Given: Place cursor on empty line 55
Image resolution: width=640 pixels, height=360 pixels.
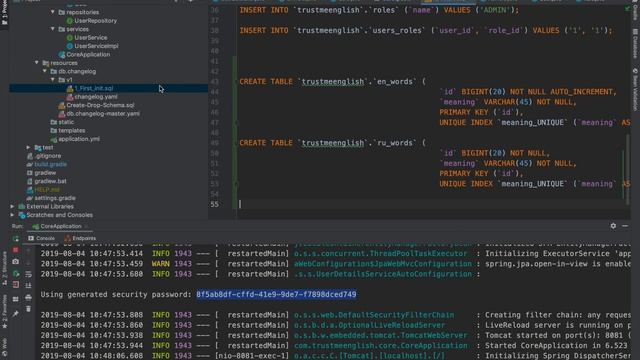Looking at the screenshot, I should click(433, 204).
